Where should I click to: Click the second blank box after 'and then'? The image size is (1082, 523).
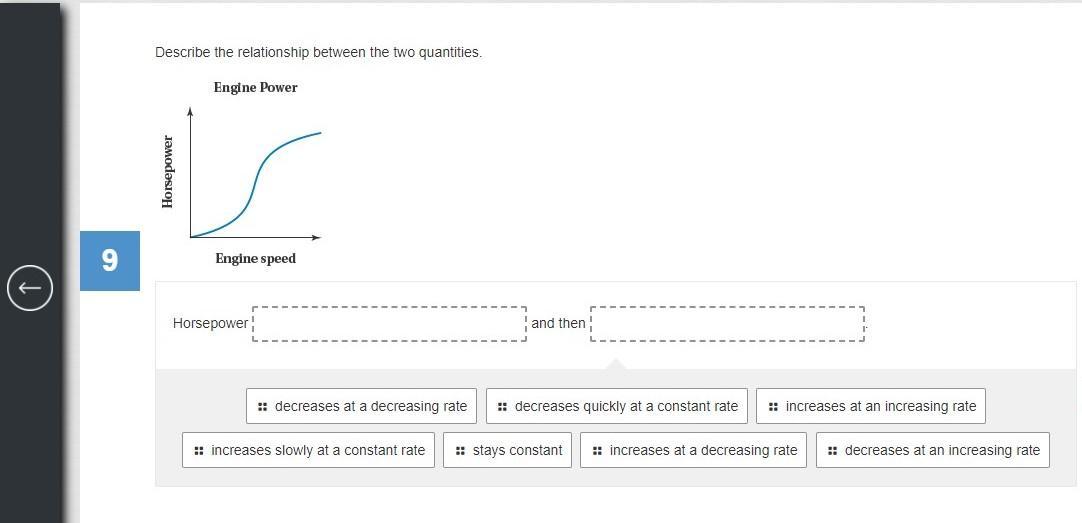point(727,324)
